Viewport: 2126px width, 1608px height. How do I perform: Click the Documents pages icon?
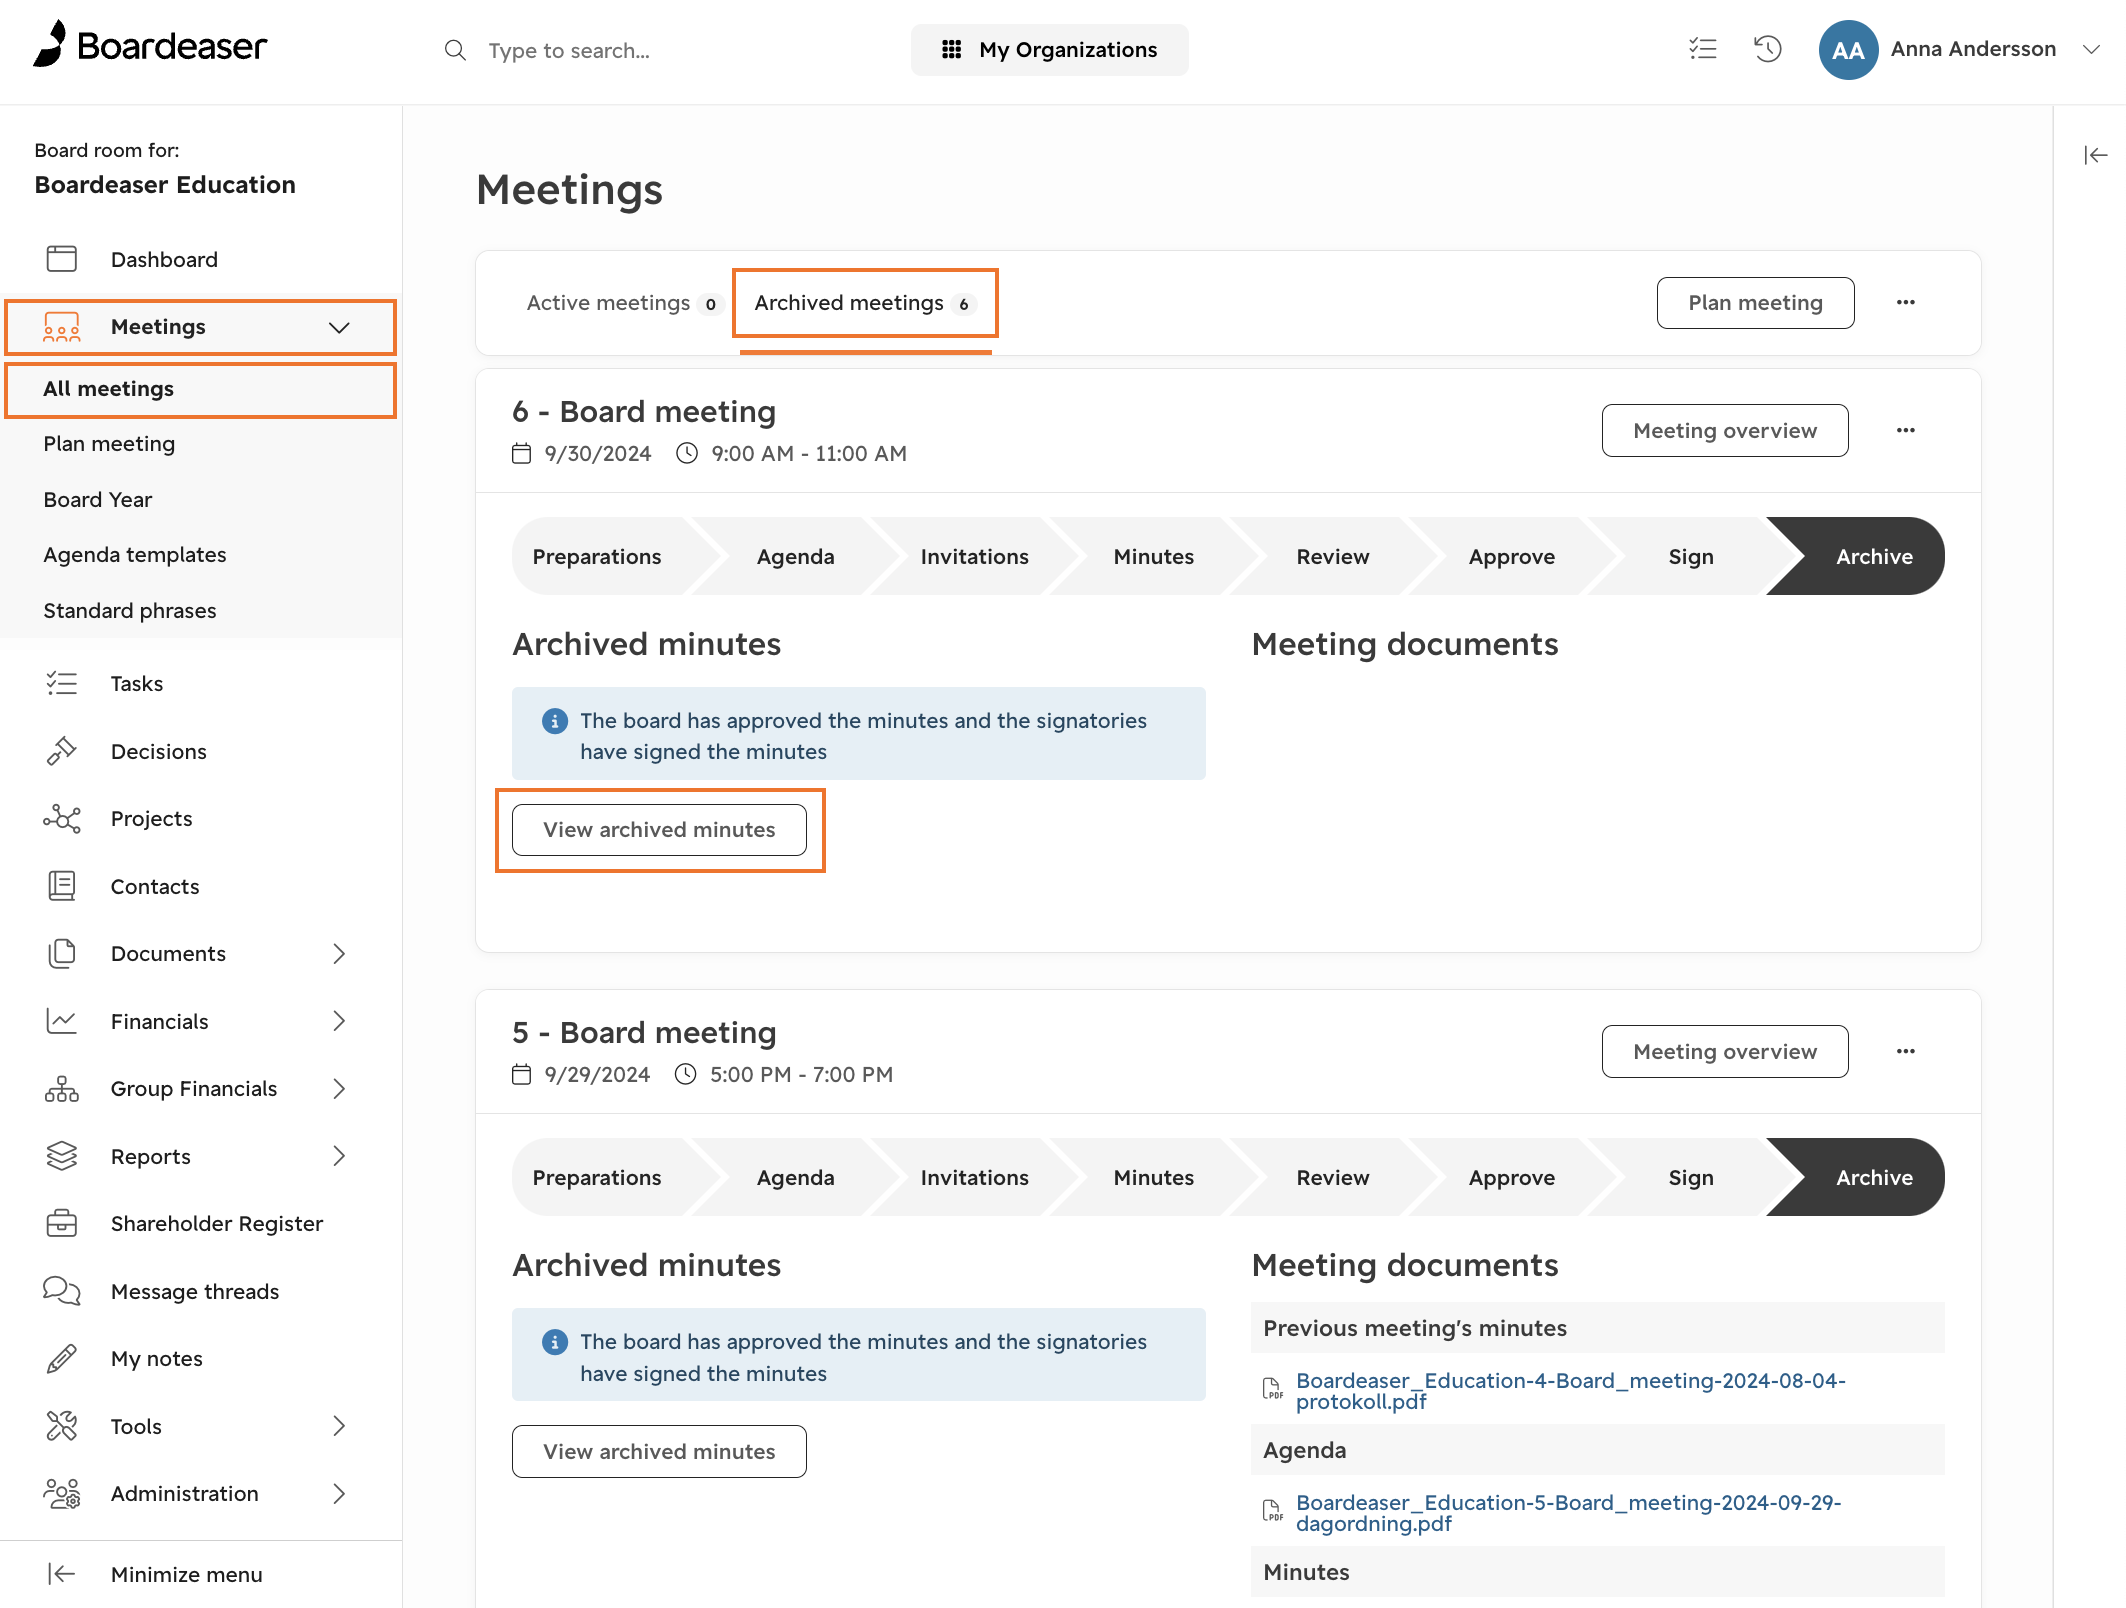click(62, 954)
